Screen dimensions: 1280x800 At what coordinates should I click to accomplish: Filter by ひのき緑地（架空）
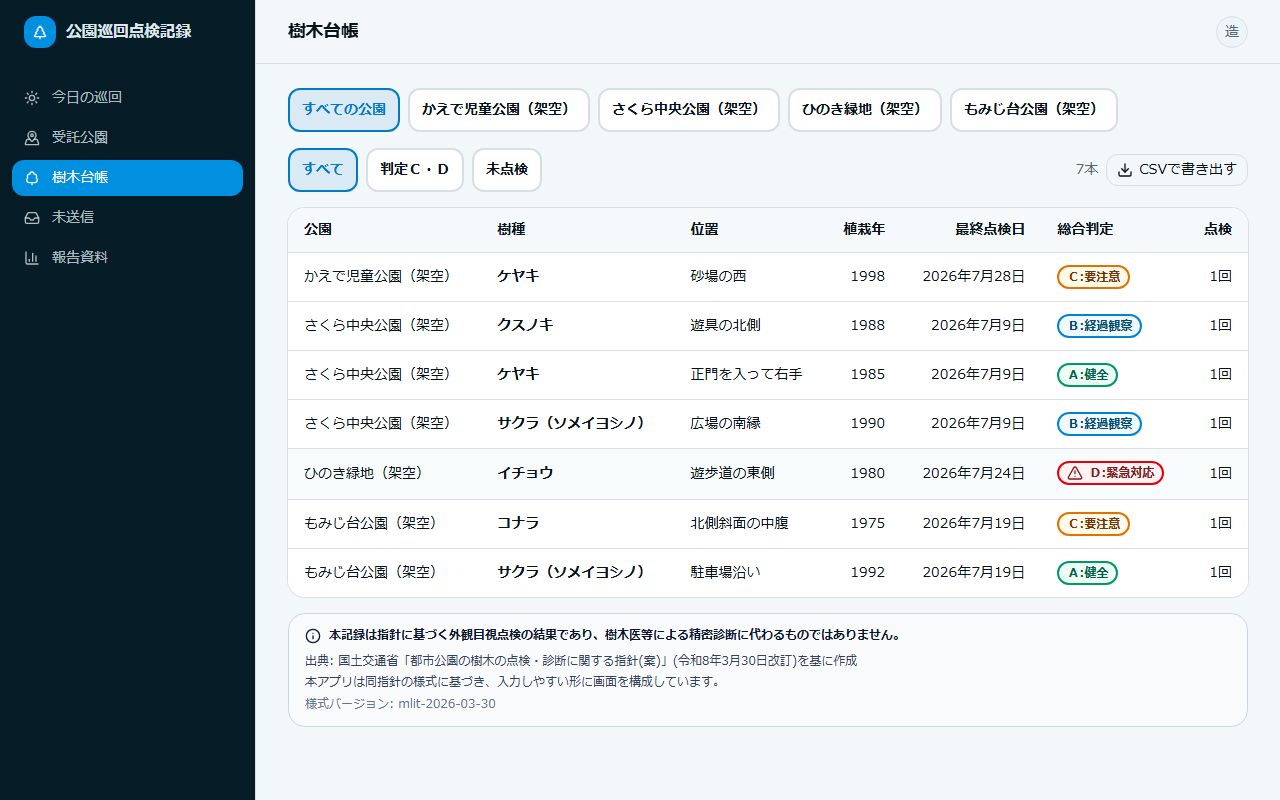click(x=865, y=110)
